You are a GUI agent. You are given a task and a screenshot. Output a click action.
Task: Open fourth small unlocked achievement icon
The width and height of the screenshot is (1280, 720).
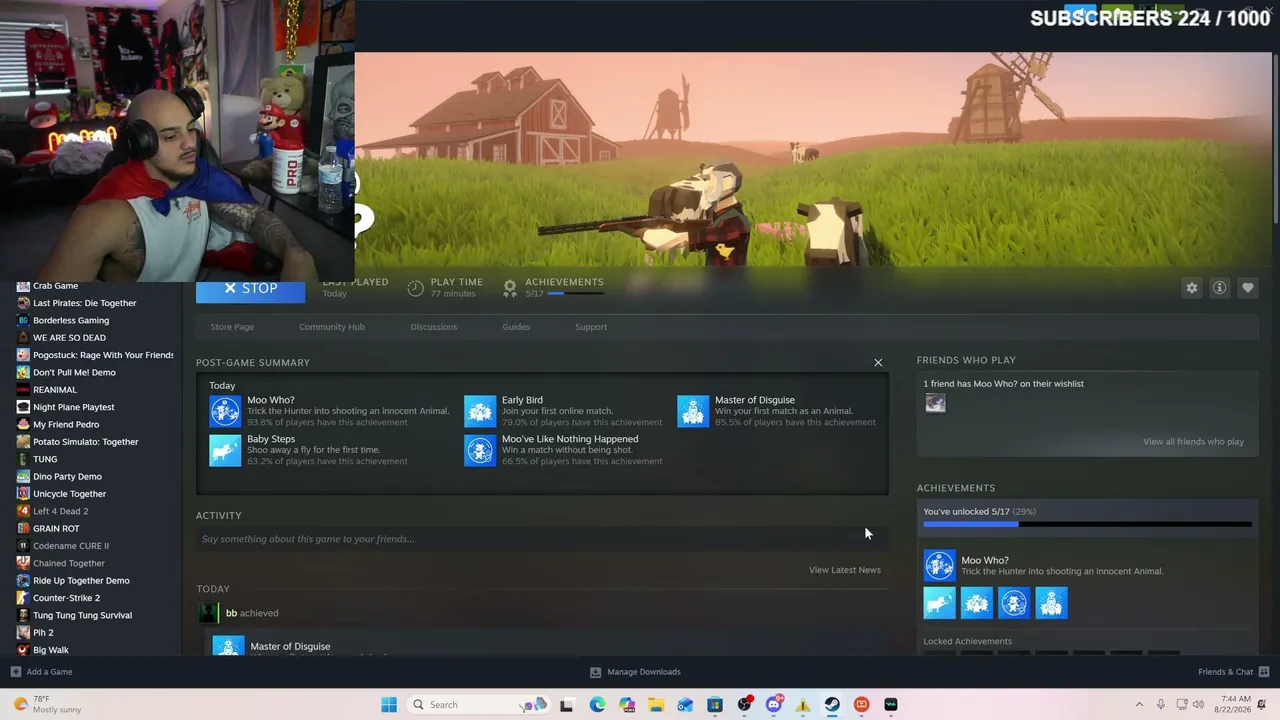[x=1051, y=603]
